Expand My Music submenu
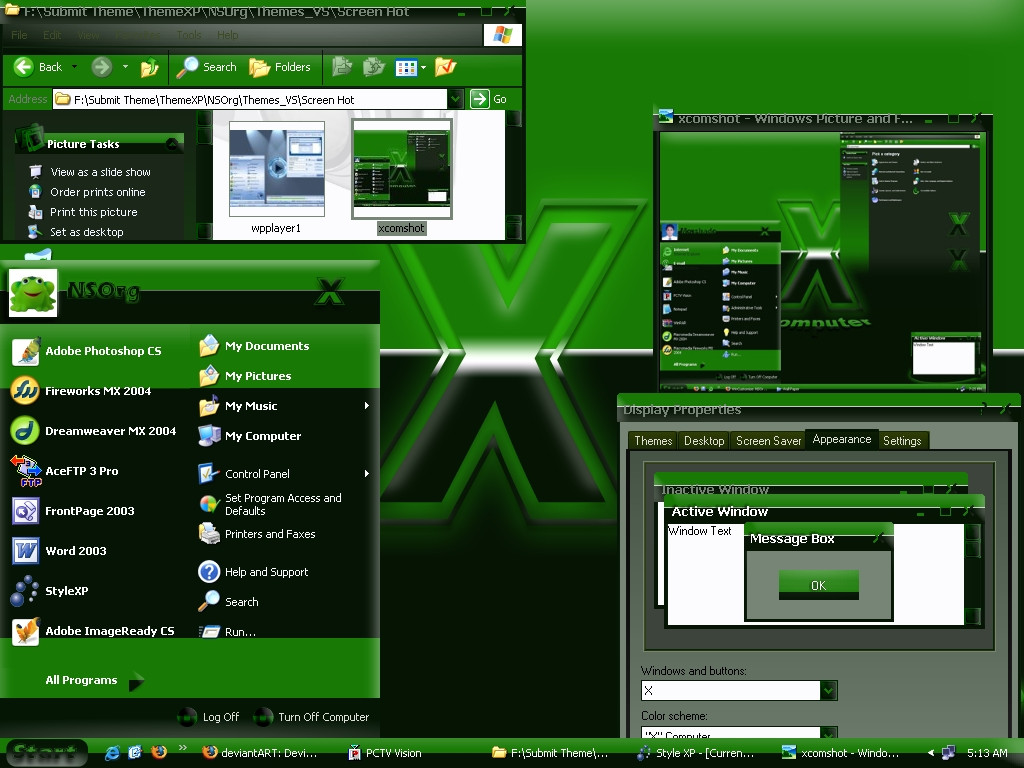The image size is (1024, 768). pyautogui.click(x=367, y=406)
